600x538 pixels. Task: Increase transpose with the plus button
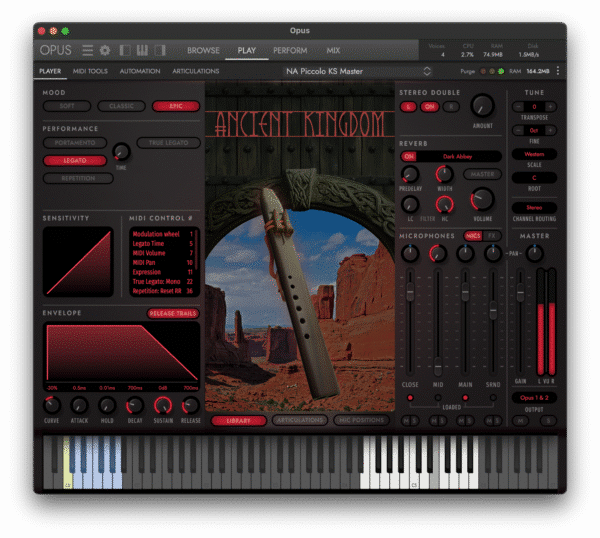550,107
